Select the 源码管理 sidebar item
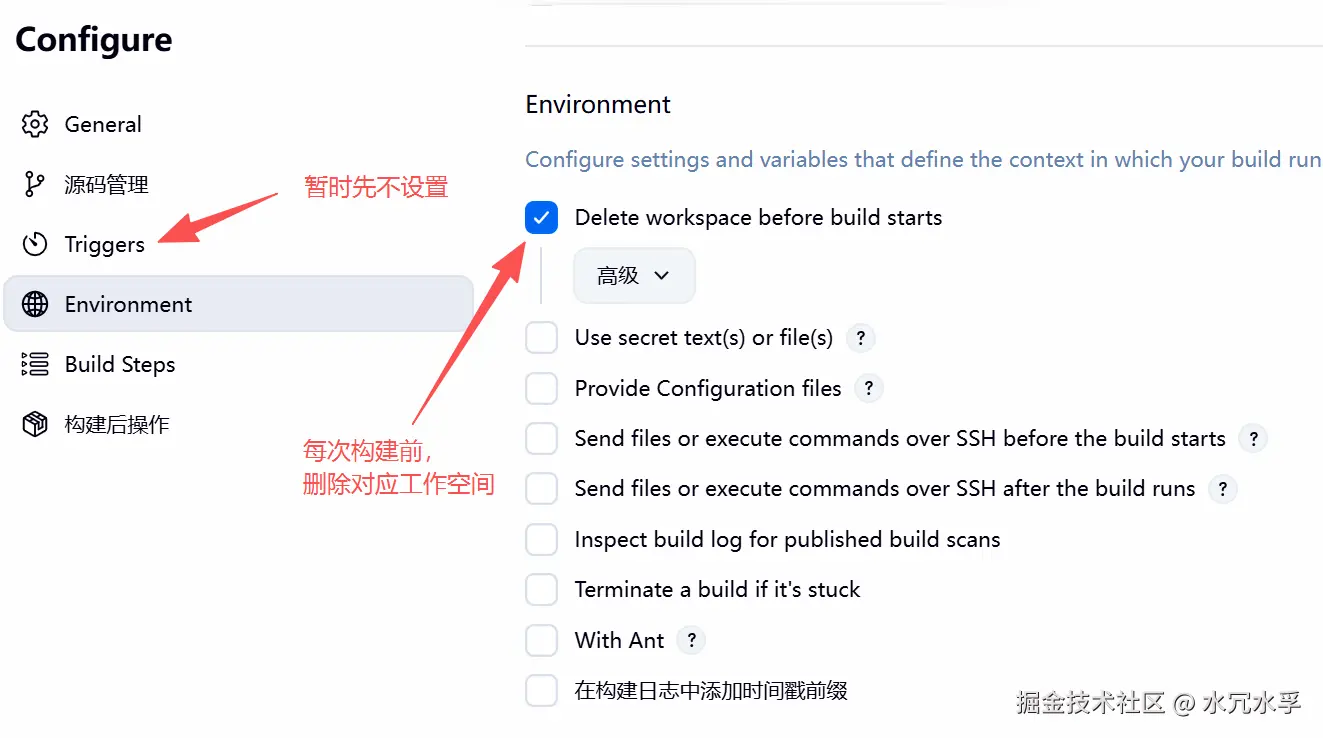 tap(106, 185)
